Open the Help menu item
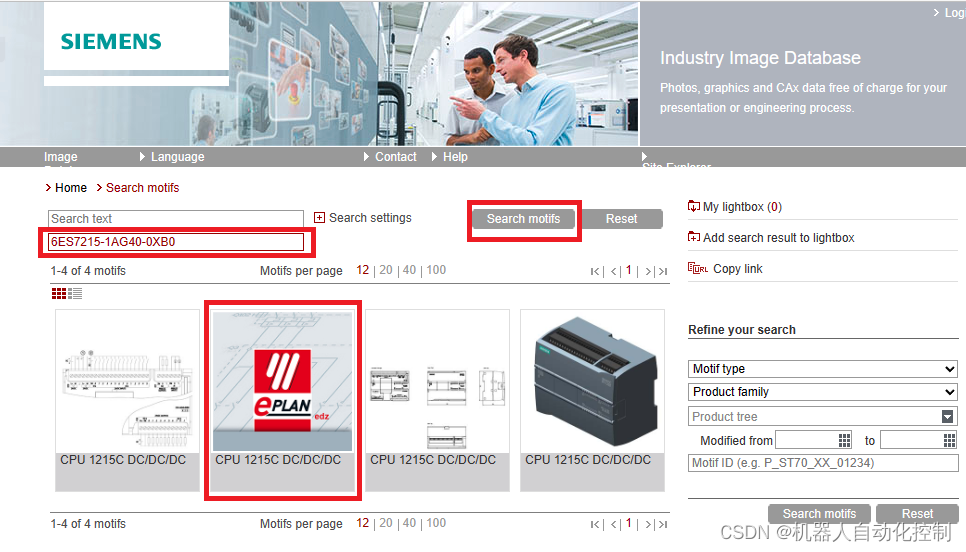 point(455,157)
